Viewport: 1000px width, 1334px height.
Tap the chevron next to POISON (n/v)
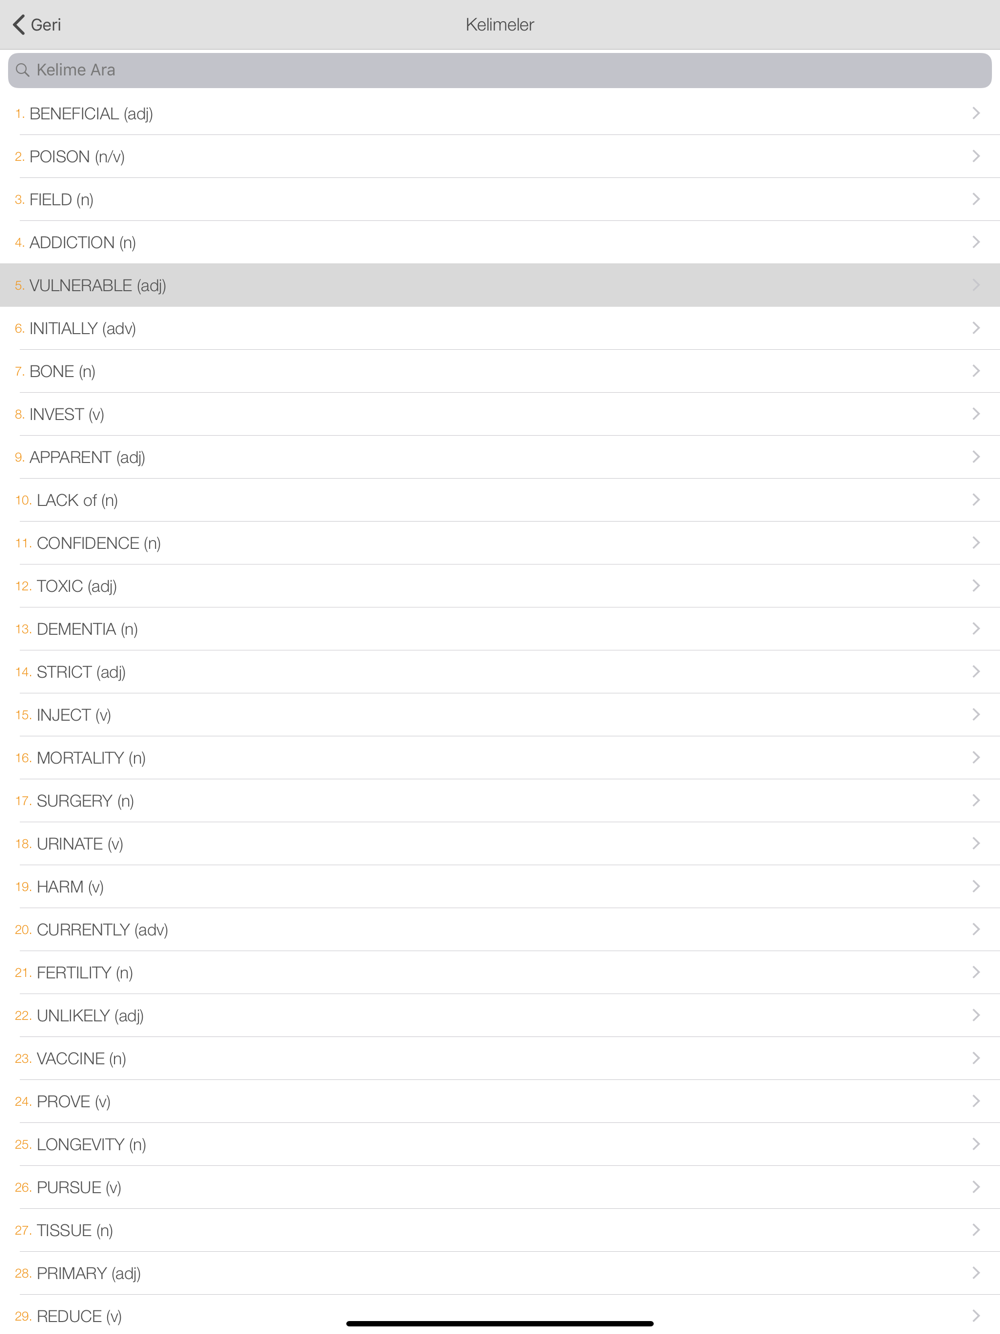tap(976, 156)
